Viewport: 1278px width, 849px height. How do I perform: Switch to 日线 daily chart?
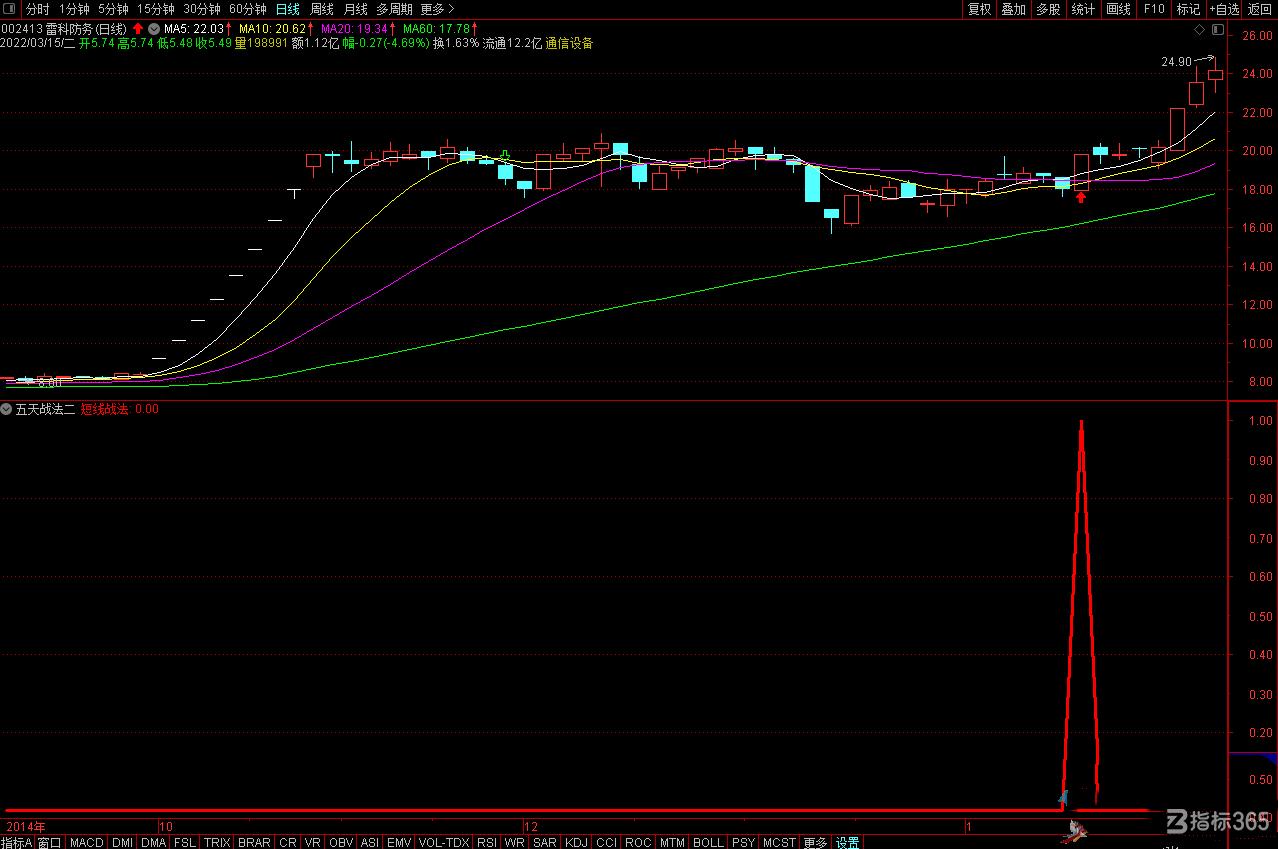(287, 9)
